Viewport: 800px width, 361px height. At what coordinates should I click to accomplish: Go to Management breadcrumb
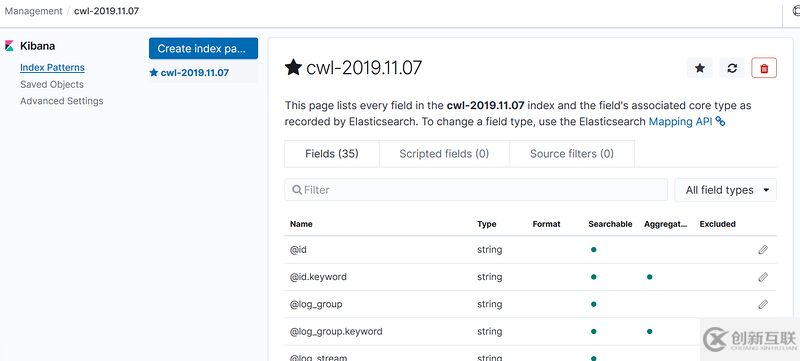[x=33, y=11]
